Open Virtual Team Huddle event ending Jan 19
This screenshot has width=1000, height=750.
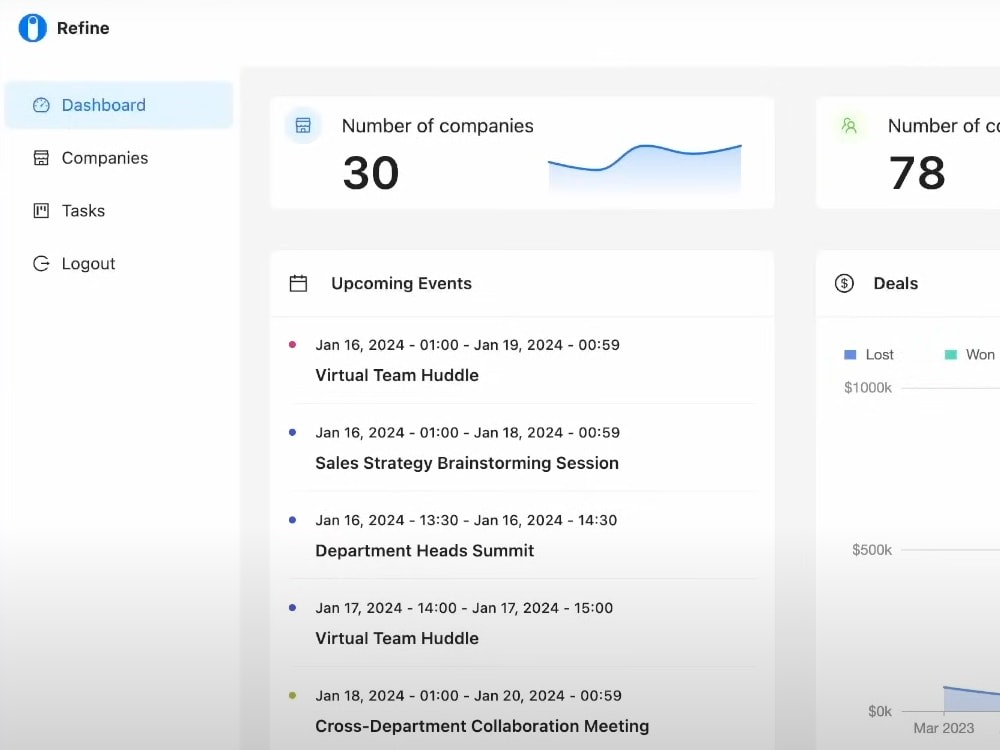pyautogui.click(x=397, y=376)
